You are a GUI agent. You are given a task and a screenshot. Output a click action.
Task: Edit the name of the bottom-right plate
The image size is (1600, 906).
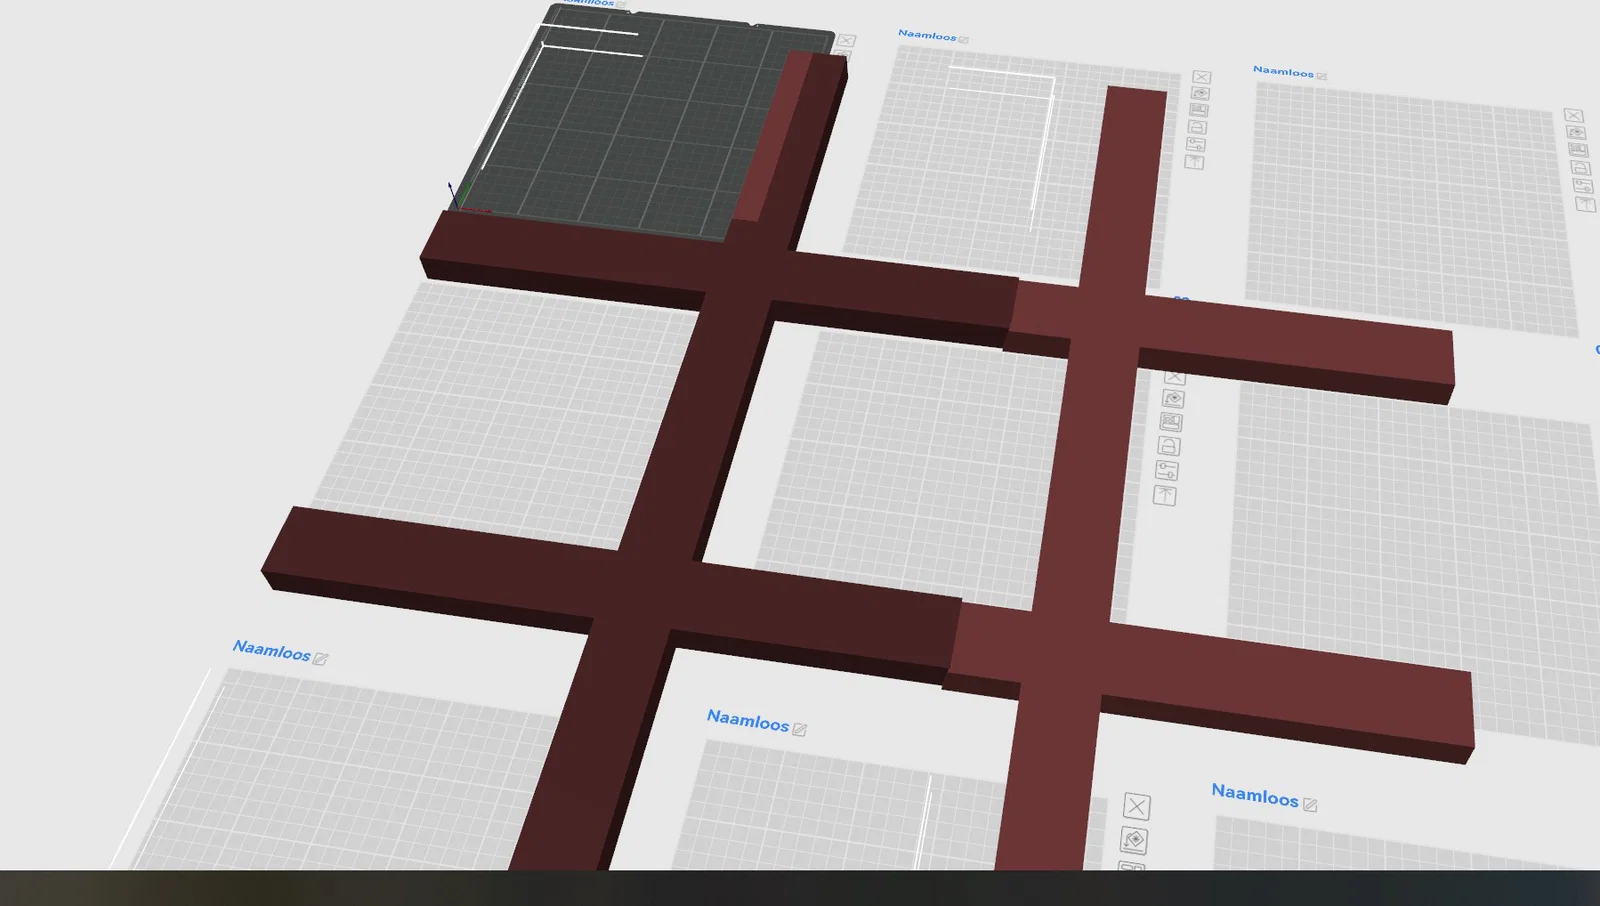(1310, 804)
